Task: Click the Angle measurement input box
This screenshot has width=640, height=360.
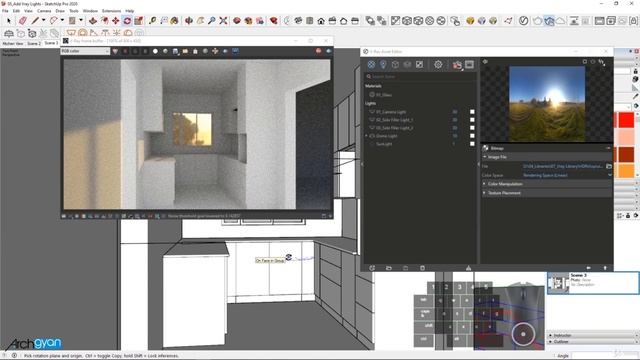Action: 604,356
